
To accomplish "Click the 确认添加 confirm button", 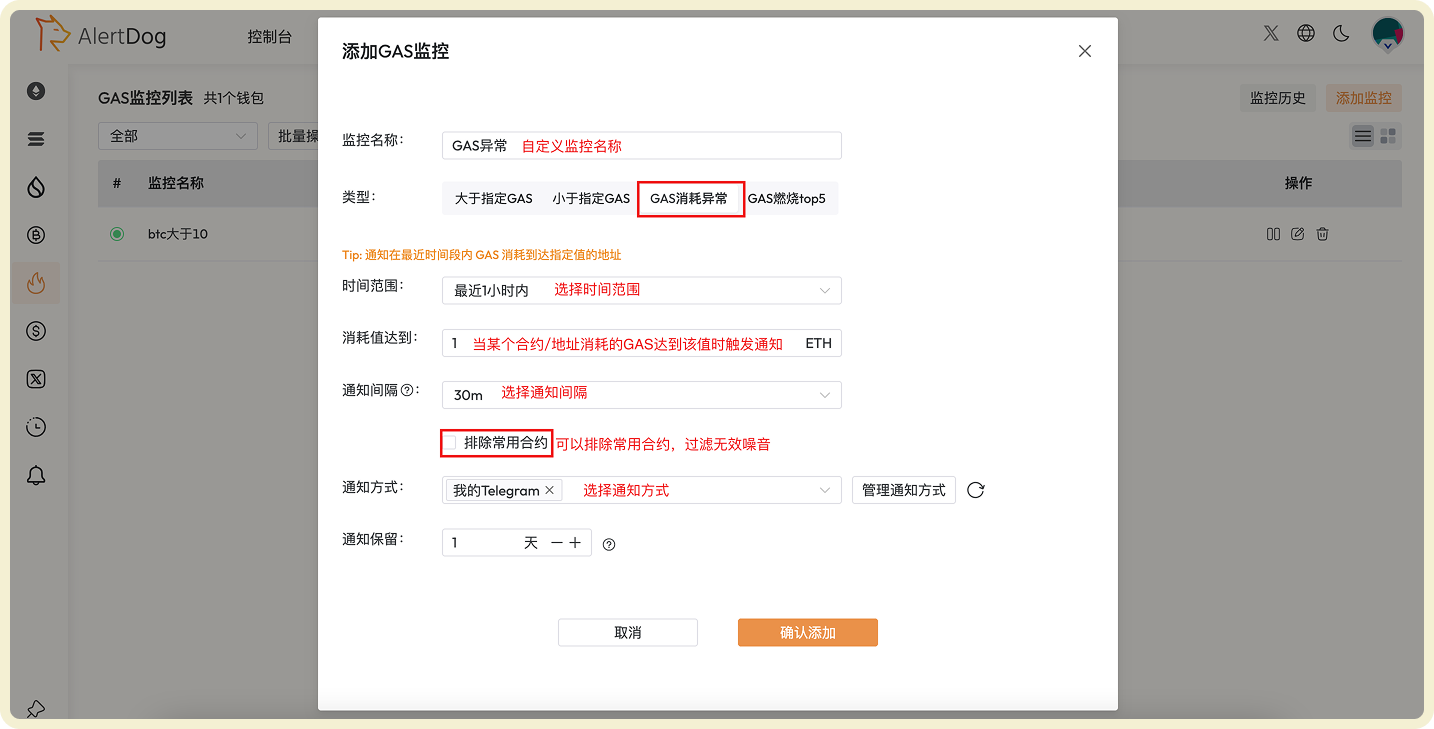I will click(807, 632).
